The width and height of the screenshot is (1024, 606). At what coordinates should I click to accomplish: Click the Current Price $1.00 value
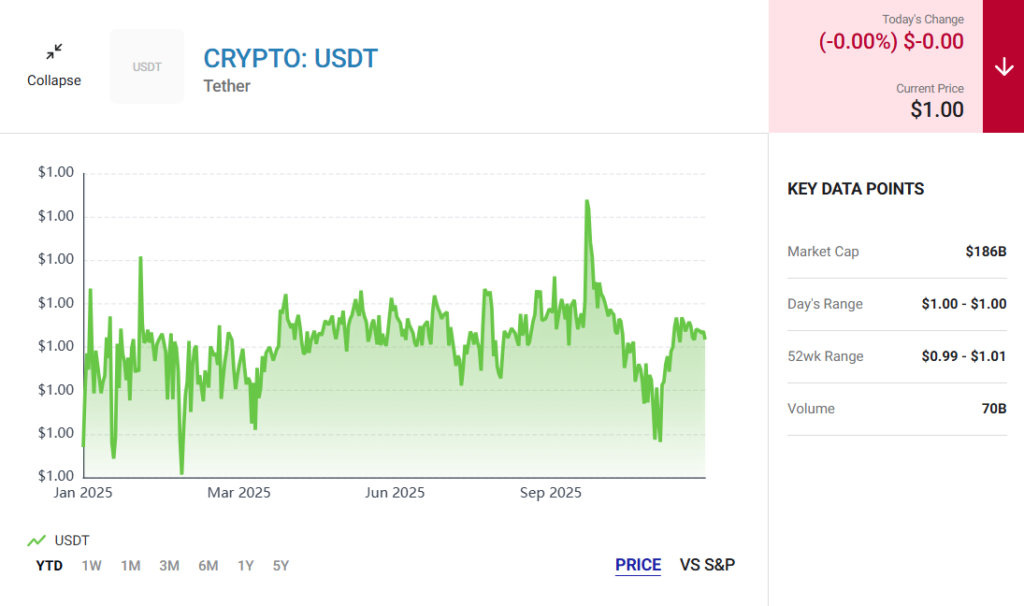pos(937,110)
